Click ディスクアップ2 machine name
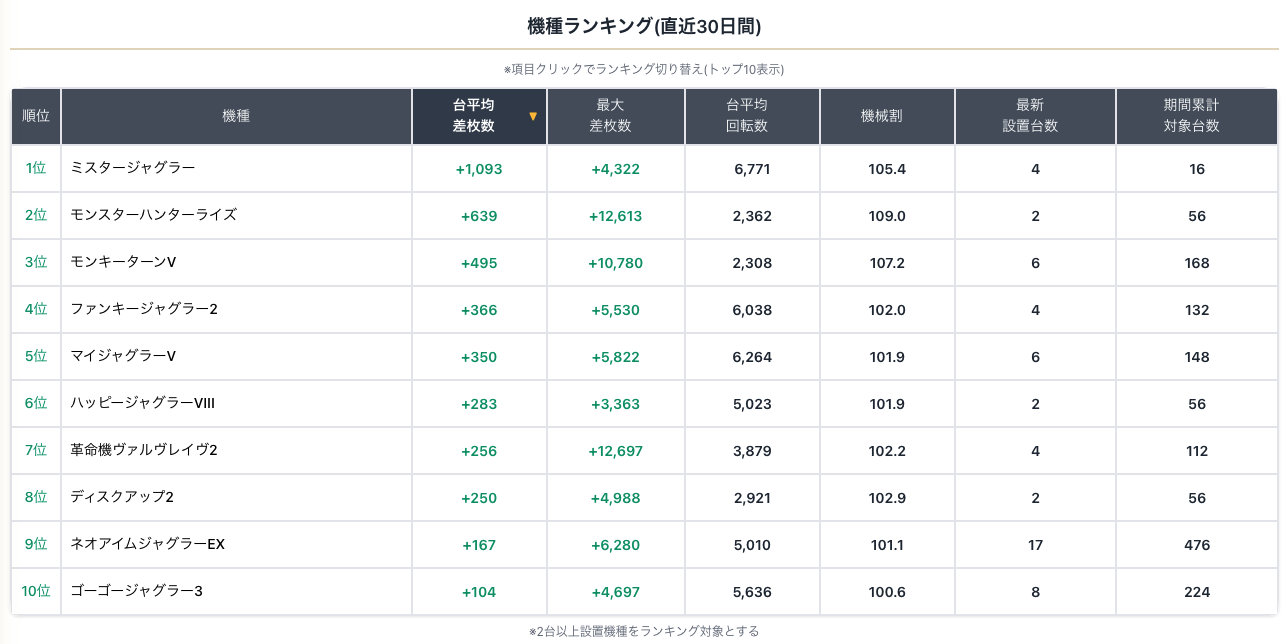This screenshot has height=644, width=1287. [x=123, y=497]
